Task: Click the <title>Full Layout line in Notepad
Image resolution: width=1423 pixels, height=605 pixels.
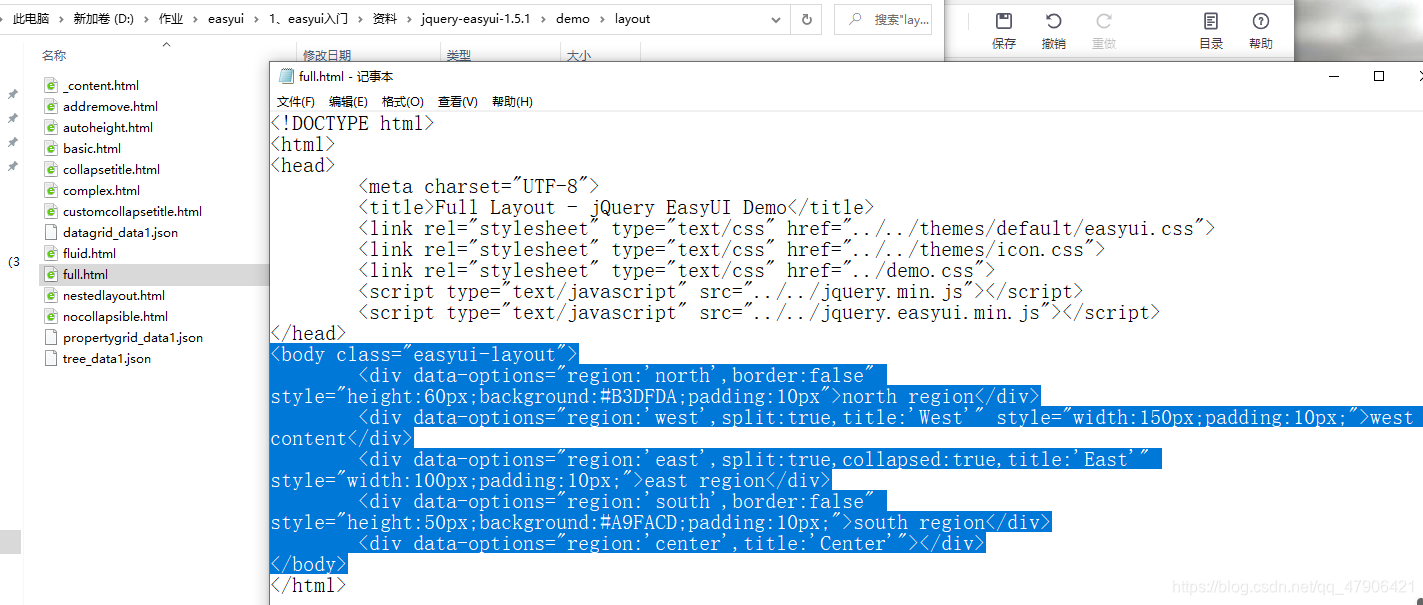Action: (616, 208)
